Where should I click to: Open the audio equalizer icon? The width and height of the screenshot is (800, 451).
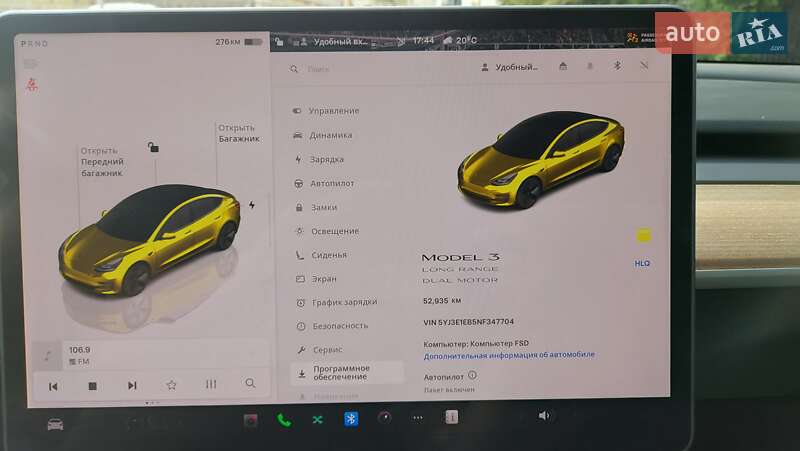211,384
